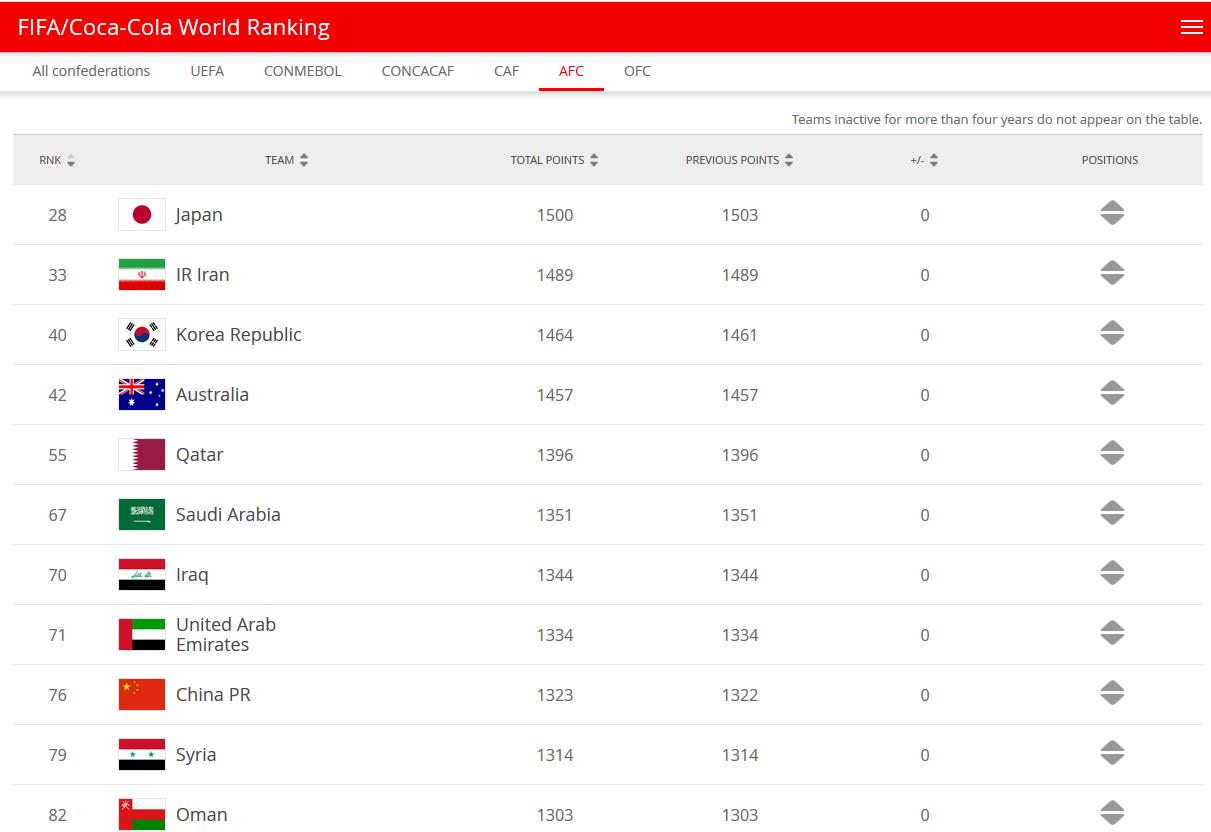Viewport: 1211px width, 832px height.
Task: Select the AFC tab
Action: click(x=571, y=71)
